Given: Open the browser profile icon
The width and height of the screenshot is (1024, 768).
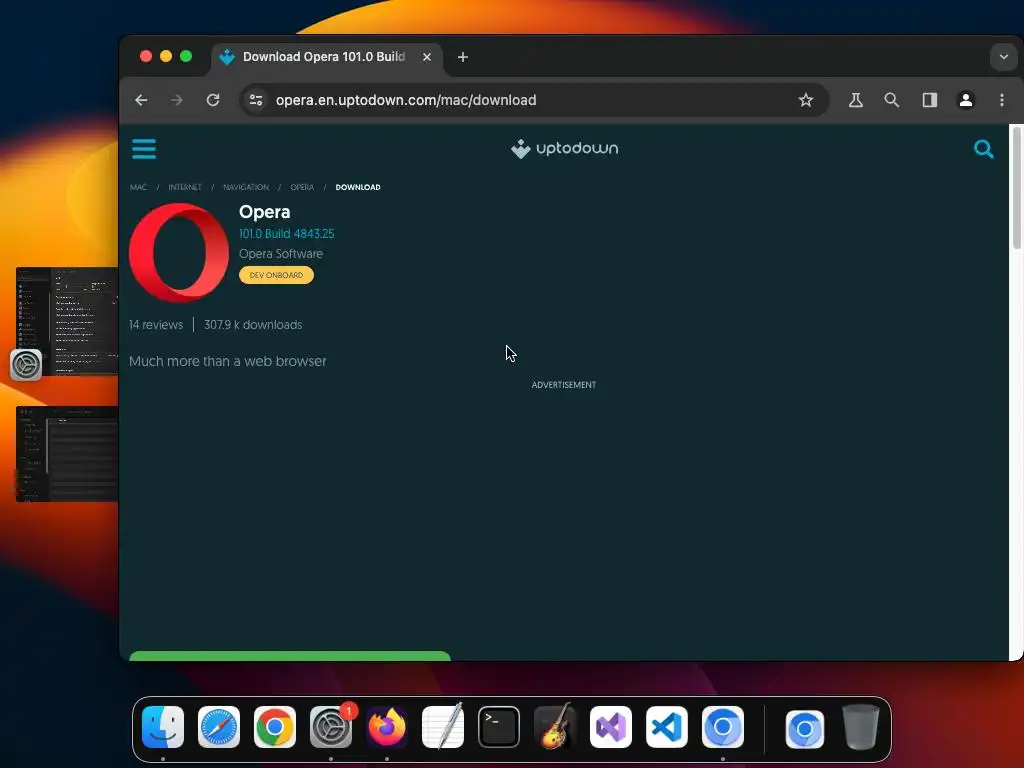Looking at the screenshot, I should (966, 100).
